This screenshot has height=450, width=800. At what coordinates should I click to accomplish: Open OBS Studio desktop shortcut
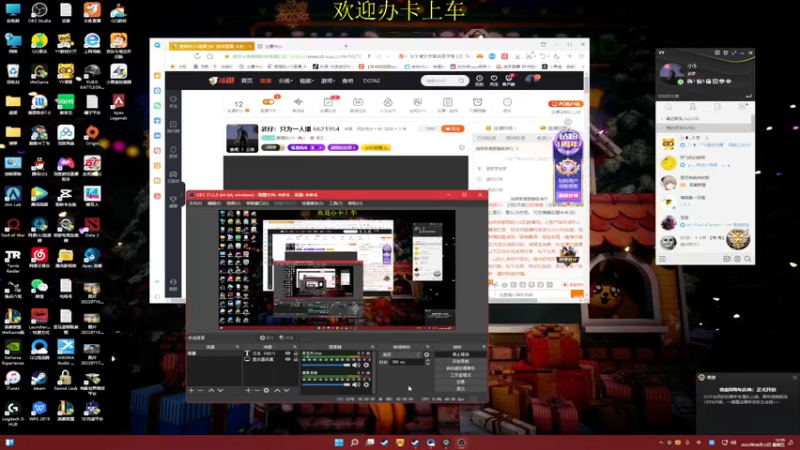point(39,13)
